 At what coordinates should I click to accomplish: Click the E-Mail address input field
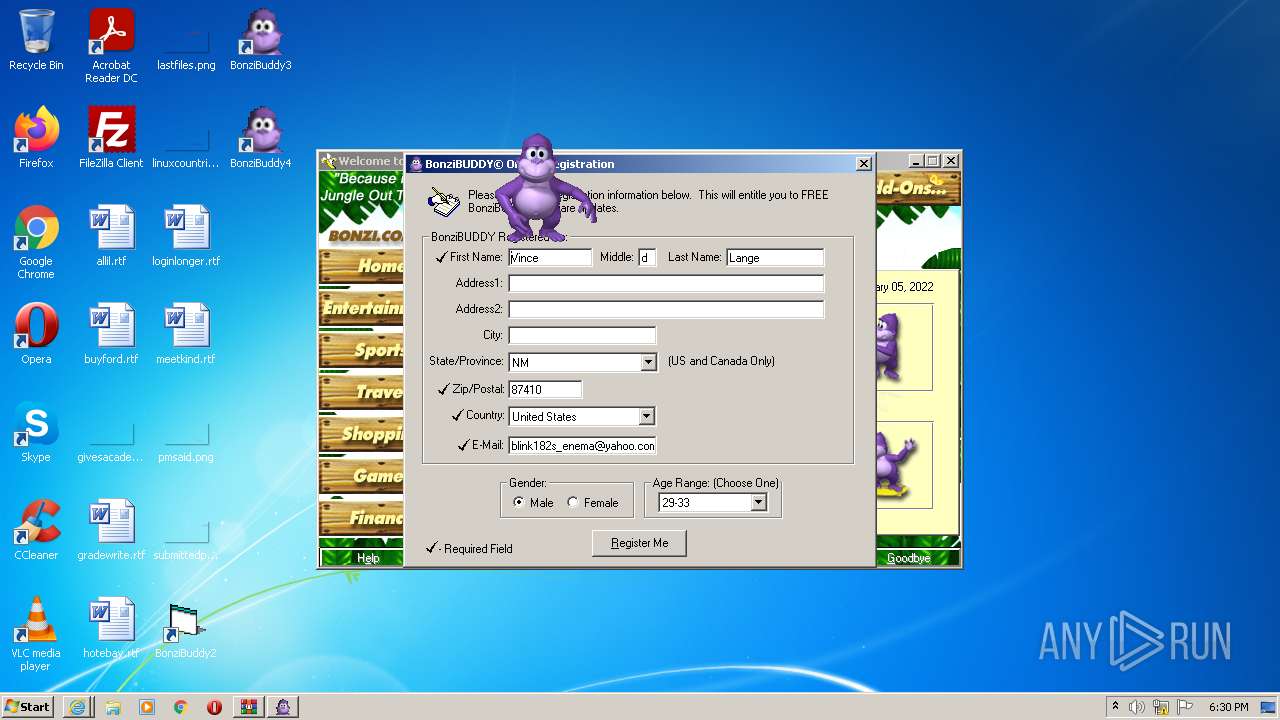coord(582,446)
